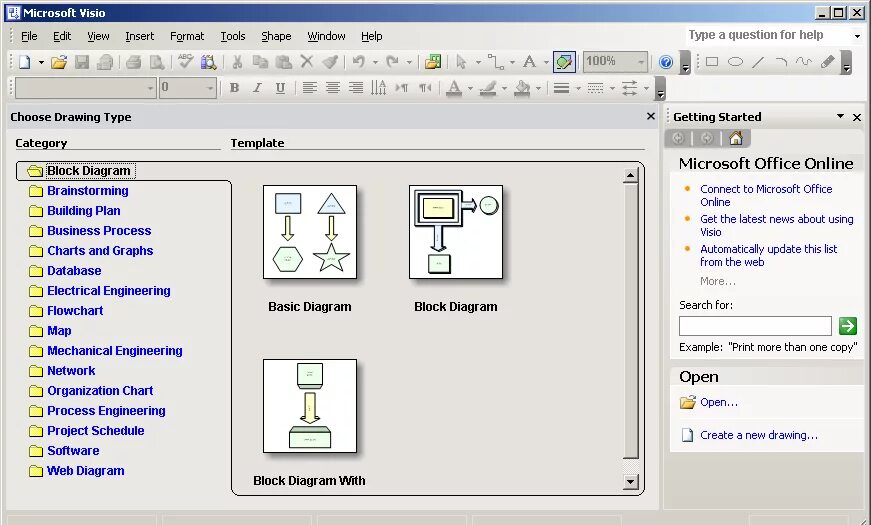Run the Spelling check icon
871x525 pixels.
(186, 62)
